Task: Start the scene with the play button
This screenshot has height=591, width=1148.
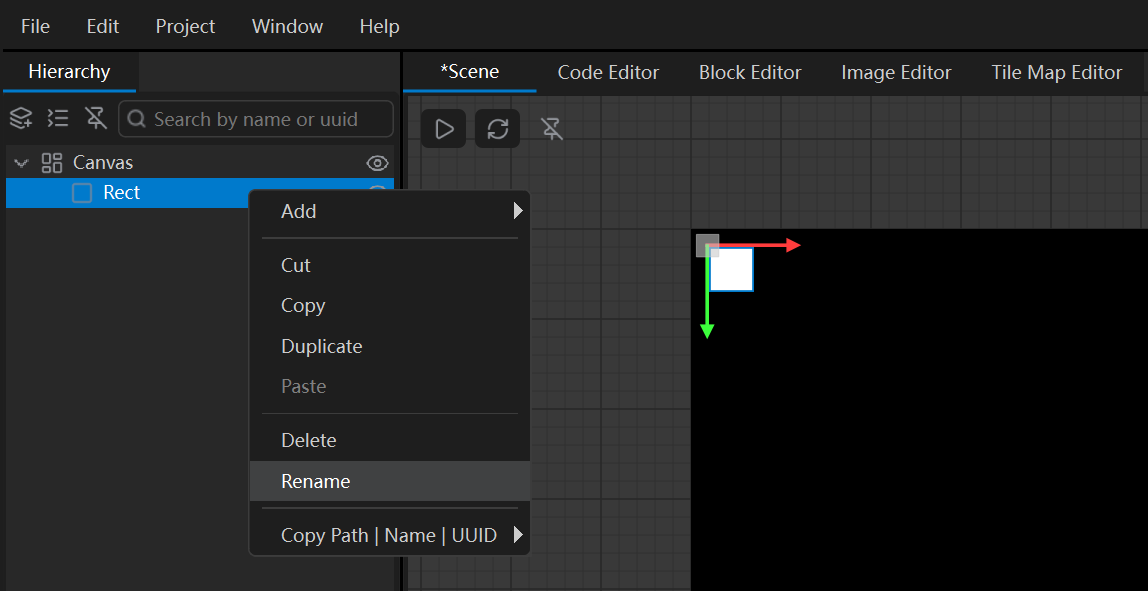Action: pos(444,129)
